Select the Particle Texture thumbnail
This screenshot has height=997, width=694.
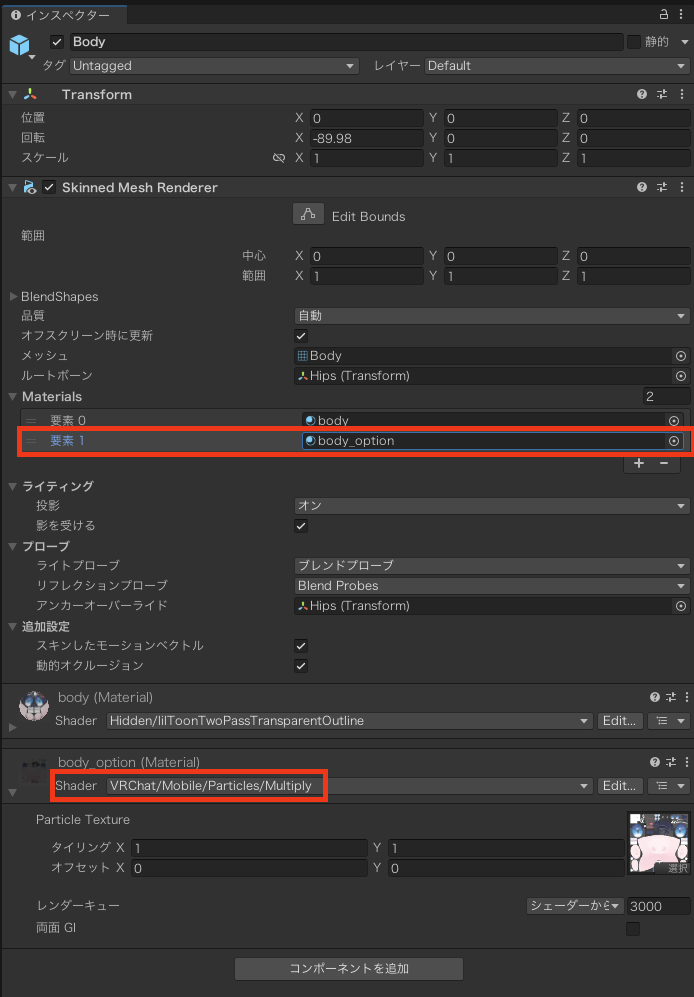[x=657, y=840]
